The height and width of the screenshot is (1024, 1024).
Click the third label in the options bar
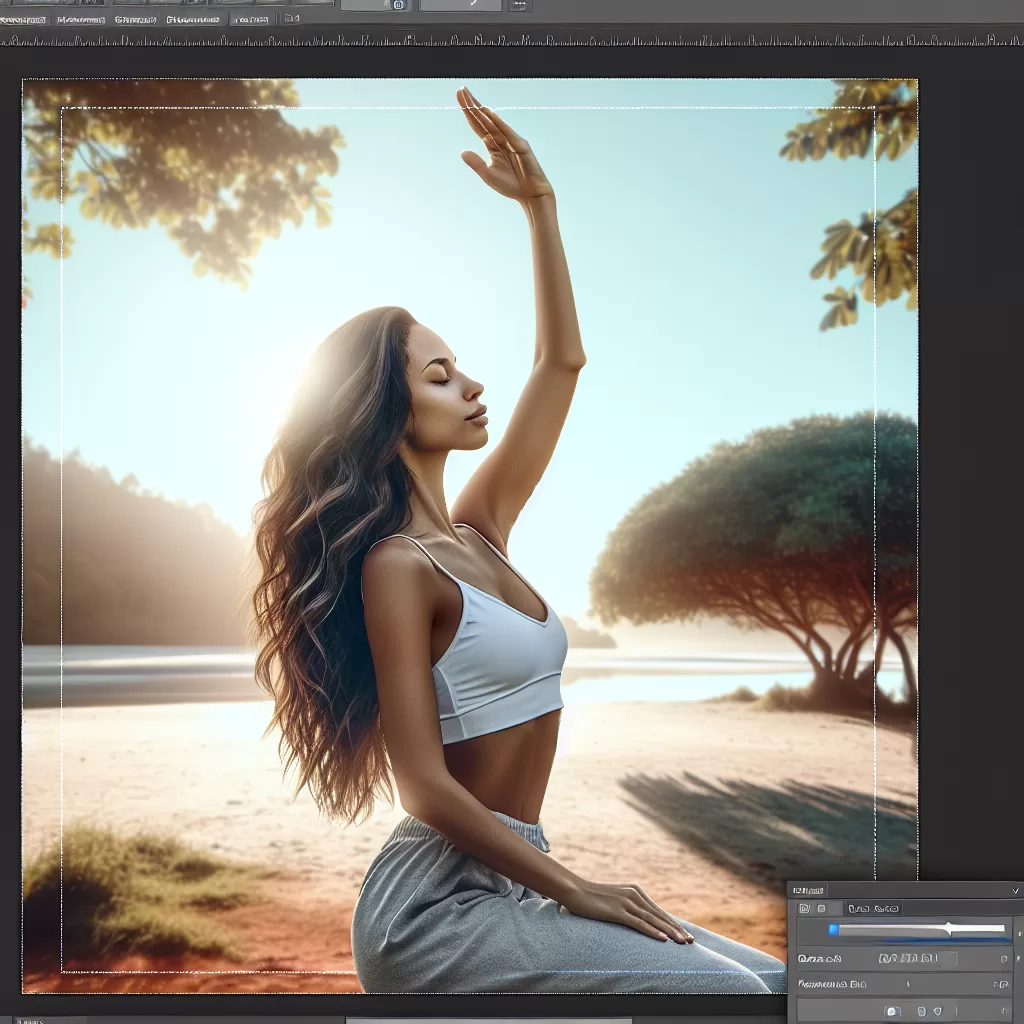[135, 19]
